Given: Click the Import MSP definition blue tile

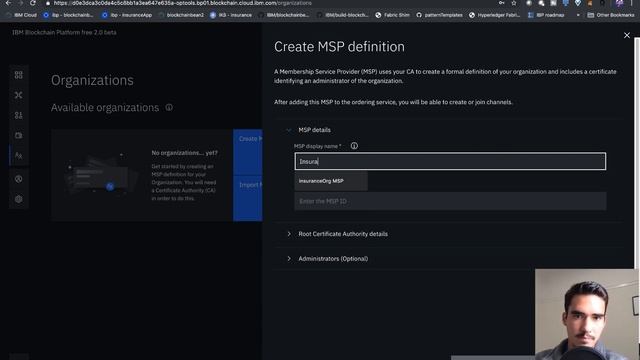Looking at the screenshot, I should click(x=248, y=198).
